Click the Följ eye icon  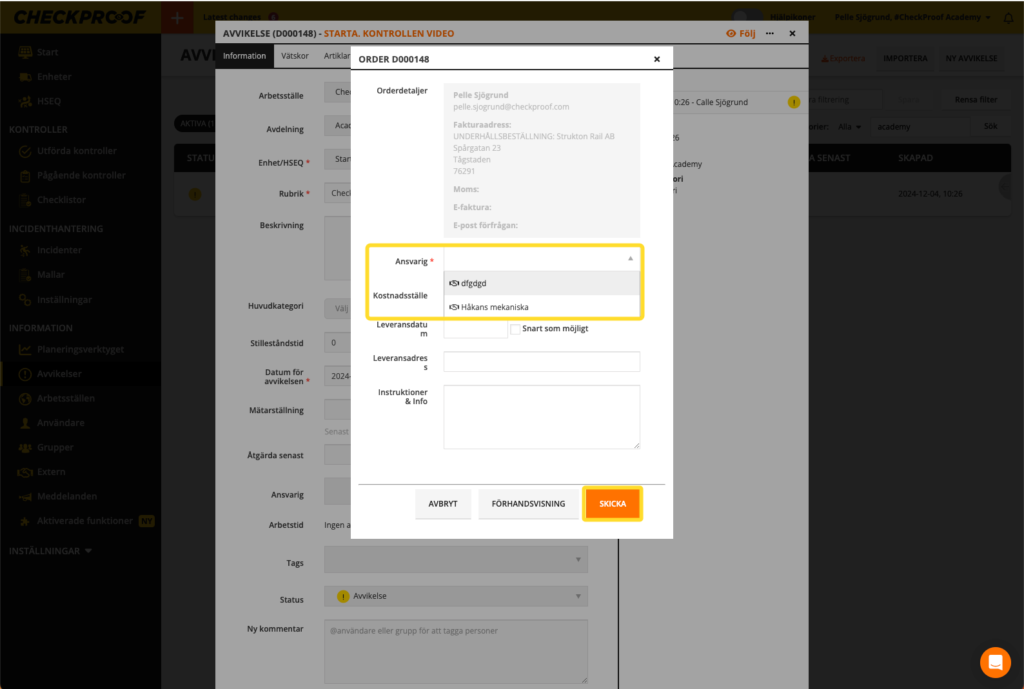click(730, 34)
